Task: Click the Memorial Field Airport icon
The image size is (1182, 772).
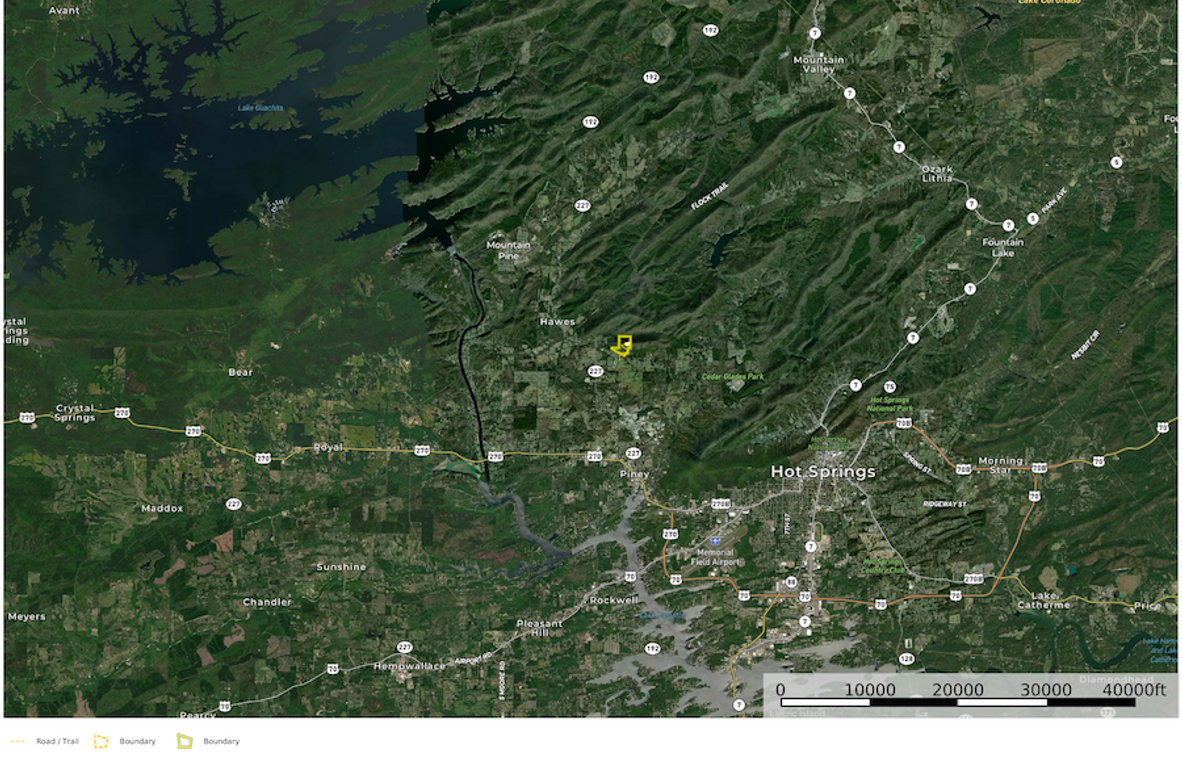Action: click(x=715, y=541)
